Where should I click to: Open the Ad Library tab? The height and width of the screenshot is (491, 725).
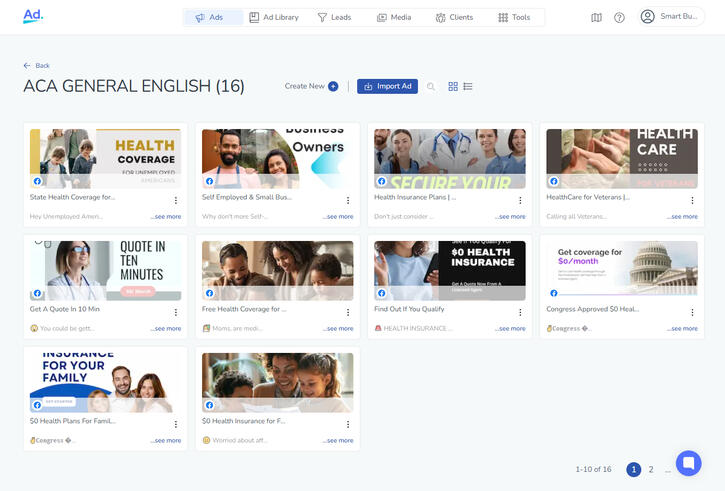(x=274, y=17)
